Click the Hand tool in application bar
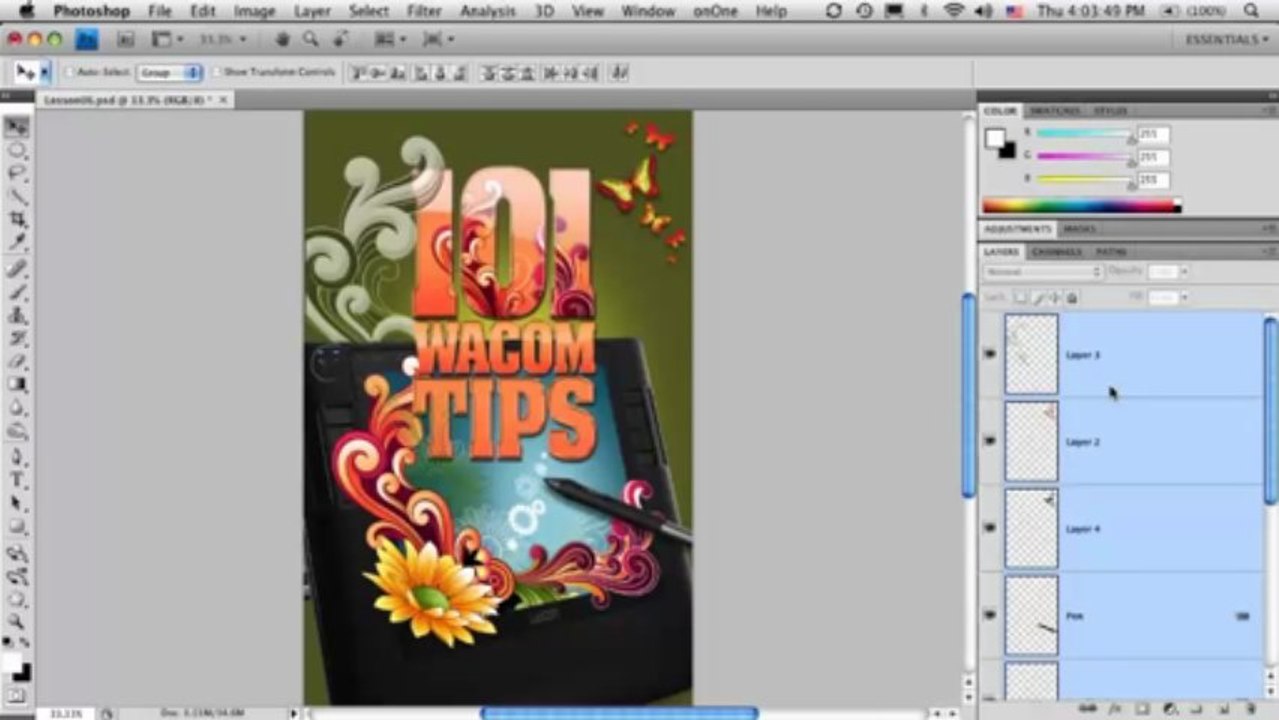The height and width of the screenshot is (720, 1279). (283, 39)
